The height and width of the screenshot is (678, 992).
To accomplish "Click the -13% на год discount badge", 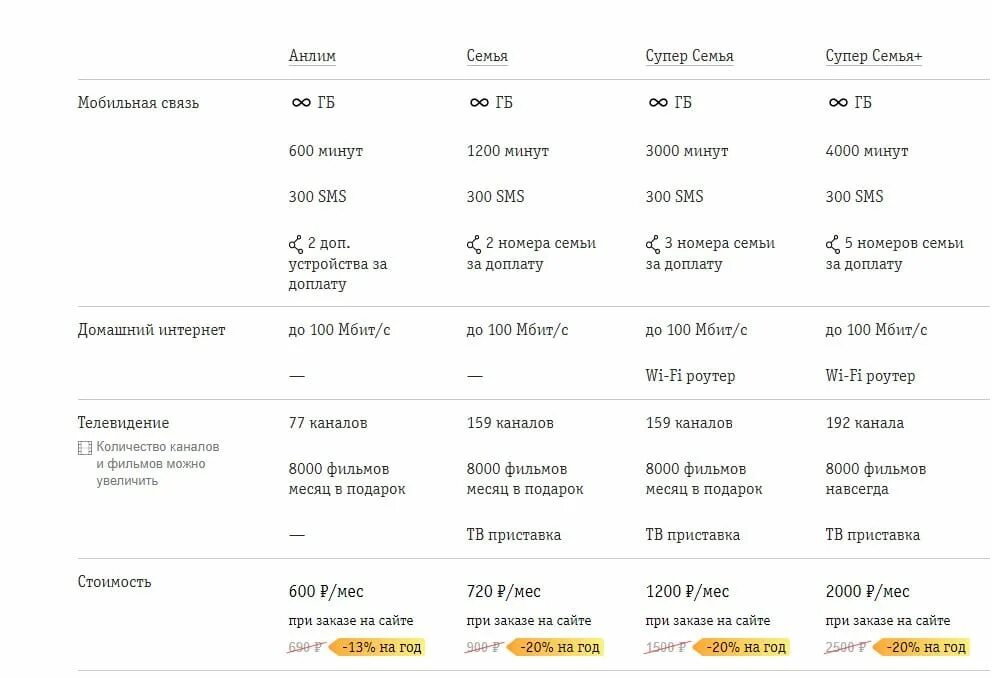I will (376, 647).
